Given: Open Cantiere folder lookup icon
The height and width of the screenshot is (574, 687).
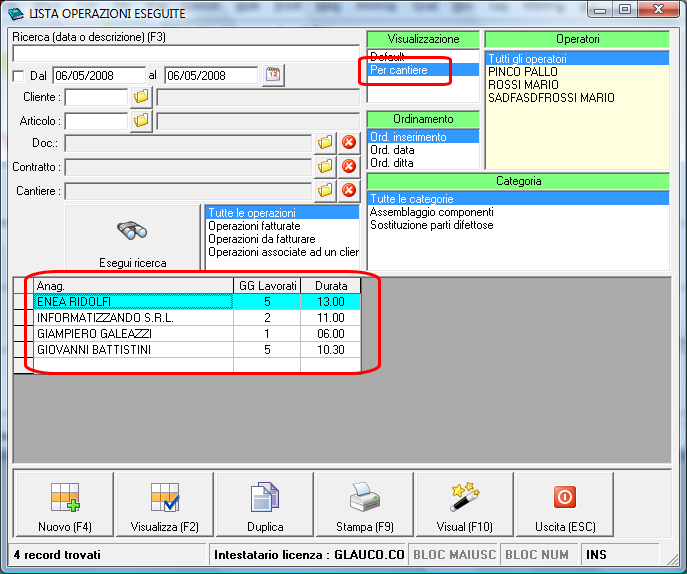Looking at the screenshot, I should coord(325,191).
